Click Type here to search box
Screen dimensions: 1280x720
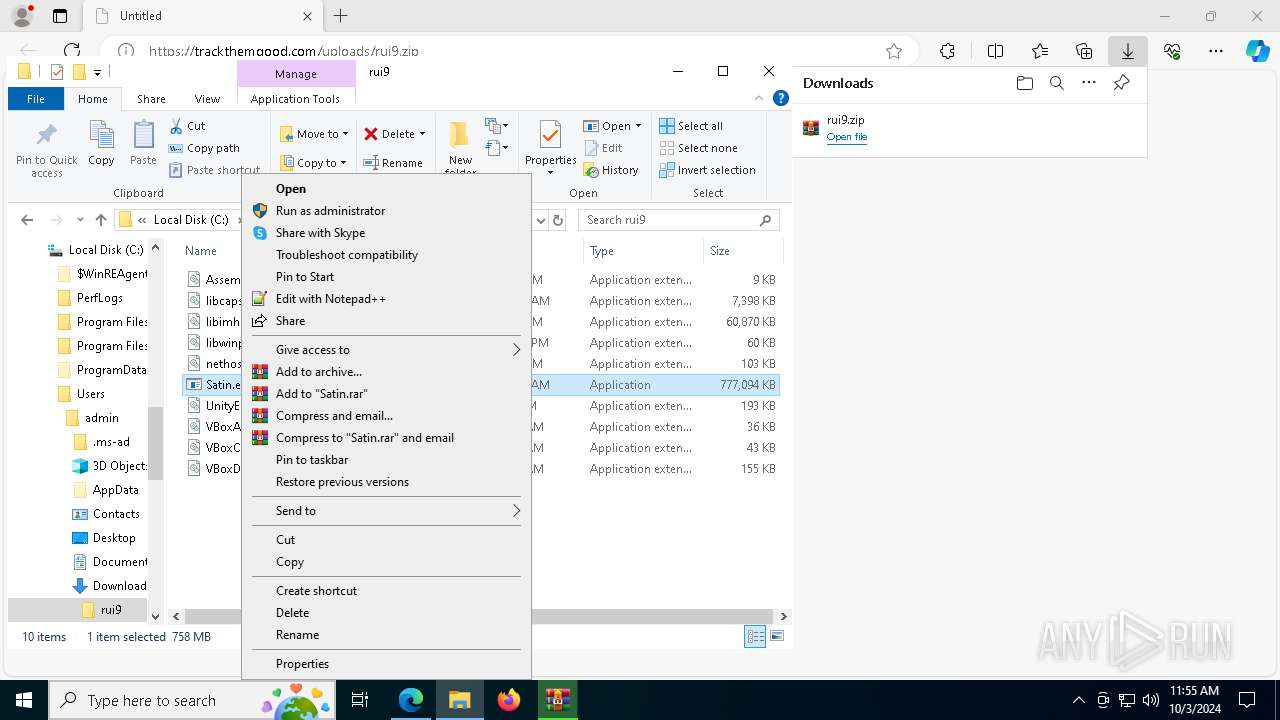coord(191,700)
